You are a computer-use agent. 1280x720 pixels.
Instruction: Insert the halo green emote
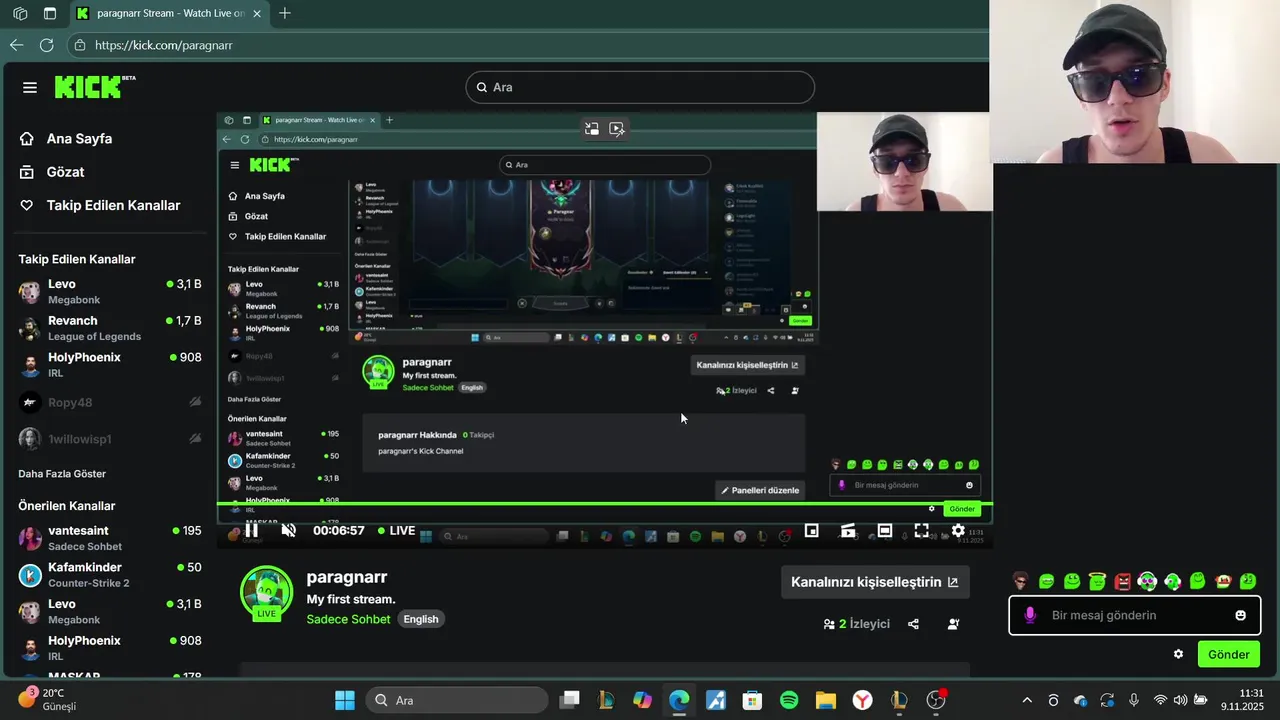point(1097,581)
